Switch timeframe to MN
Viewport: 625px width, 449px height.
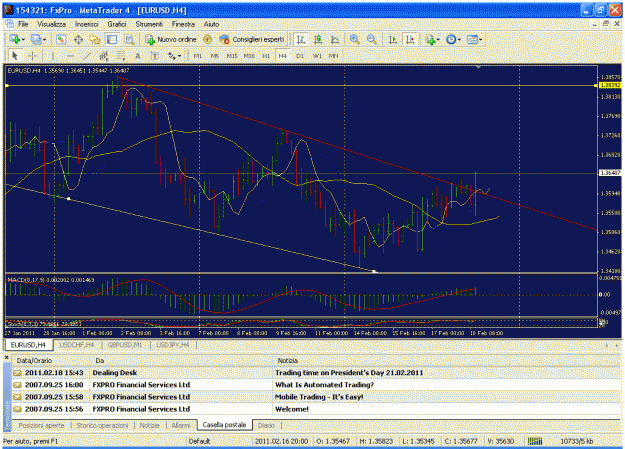tap(333, 56)
